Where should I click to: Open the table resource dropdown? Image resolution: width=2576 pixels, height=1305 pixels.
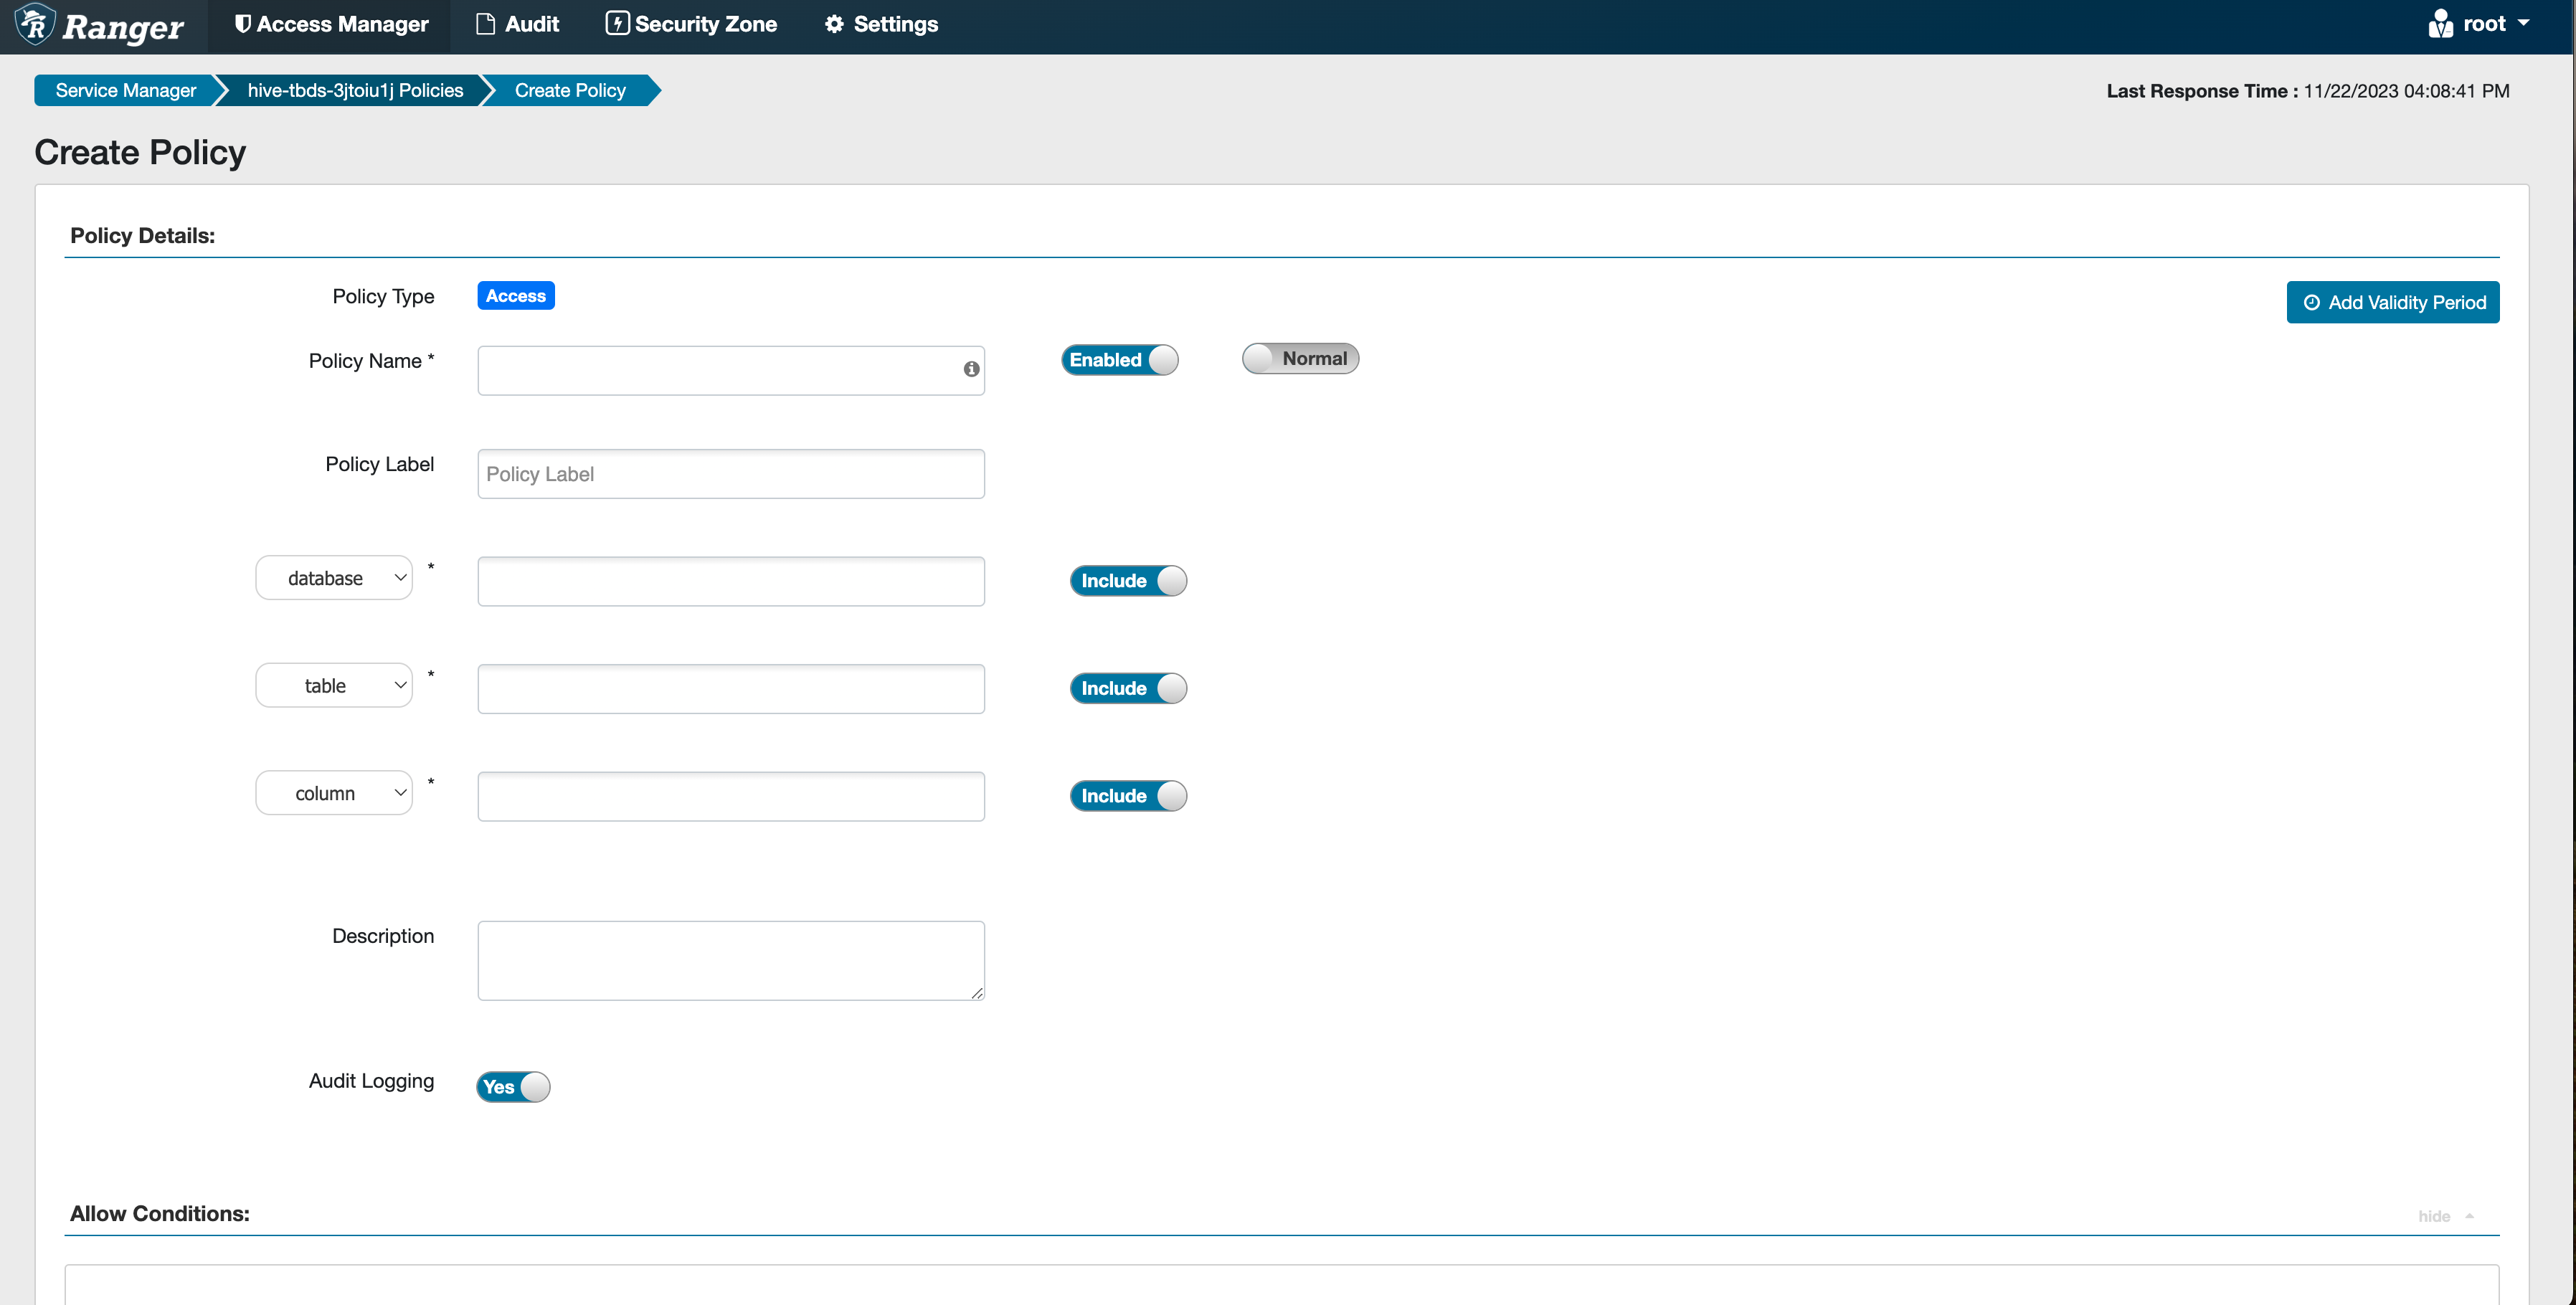click(334, 686)
